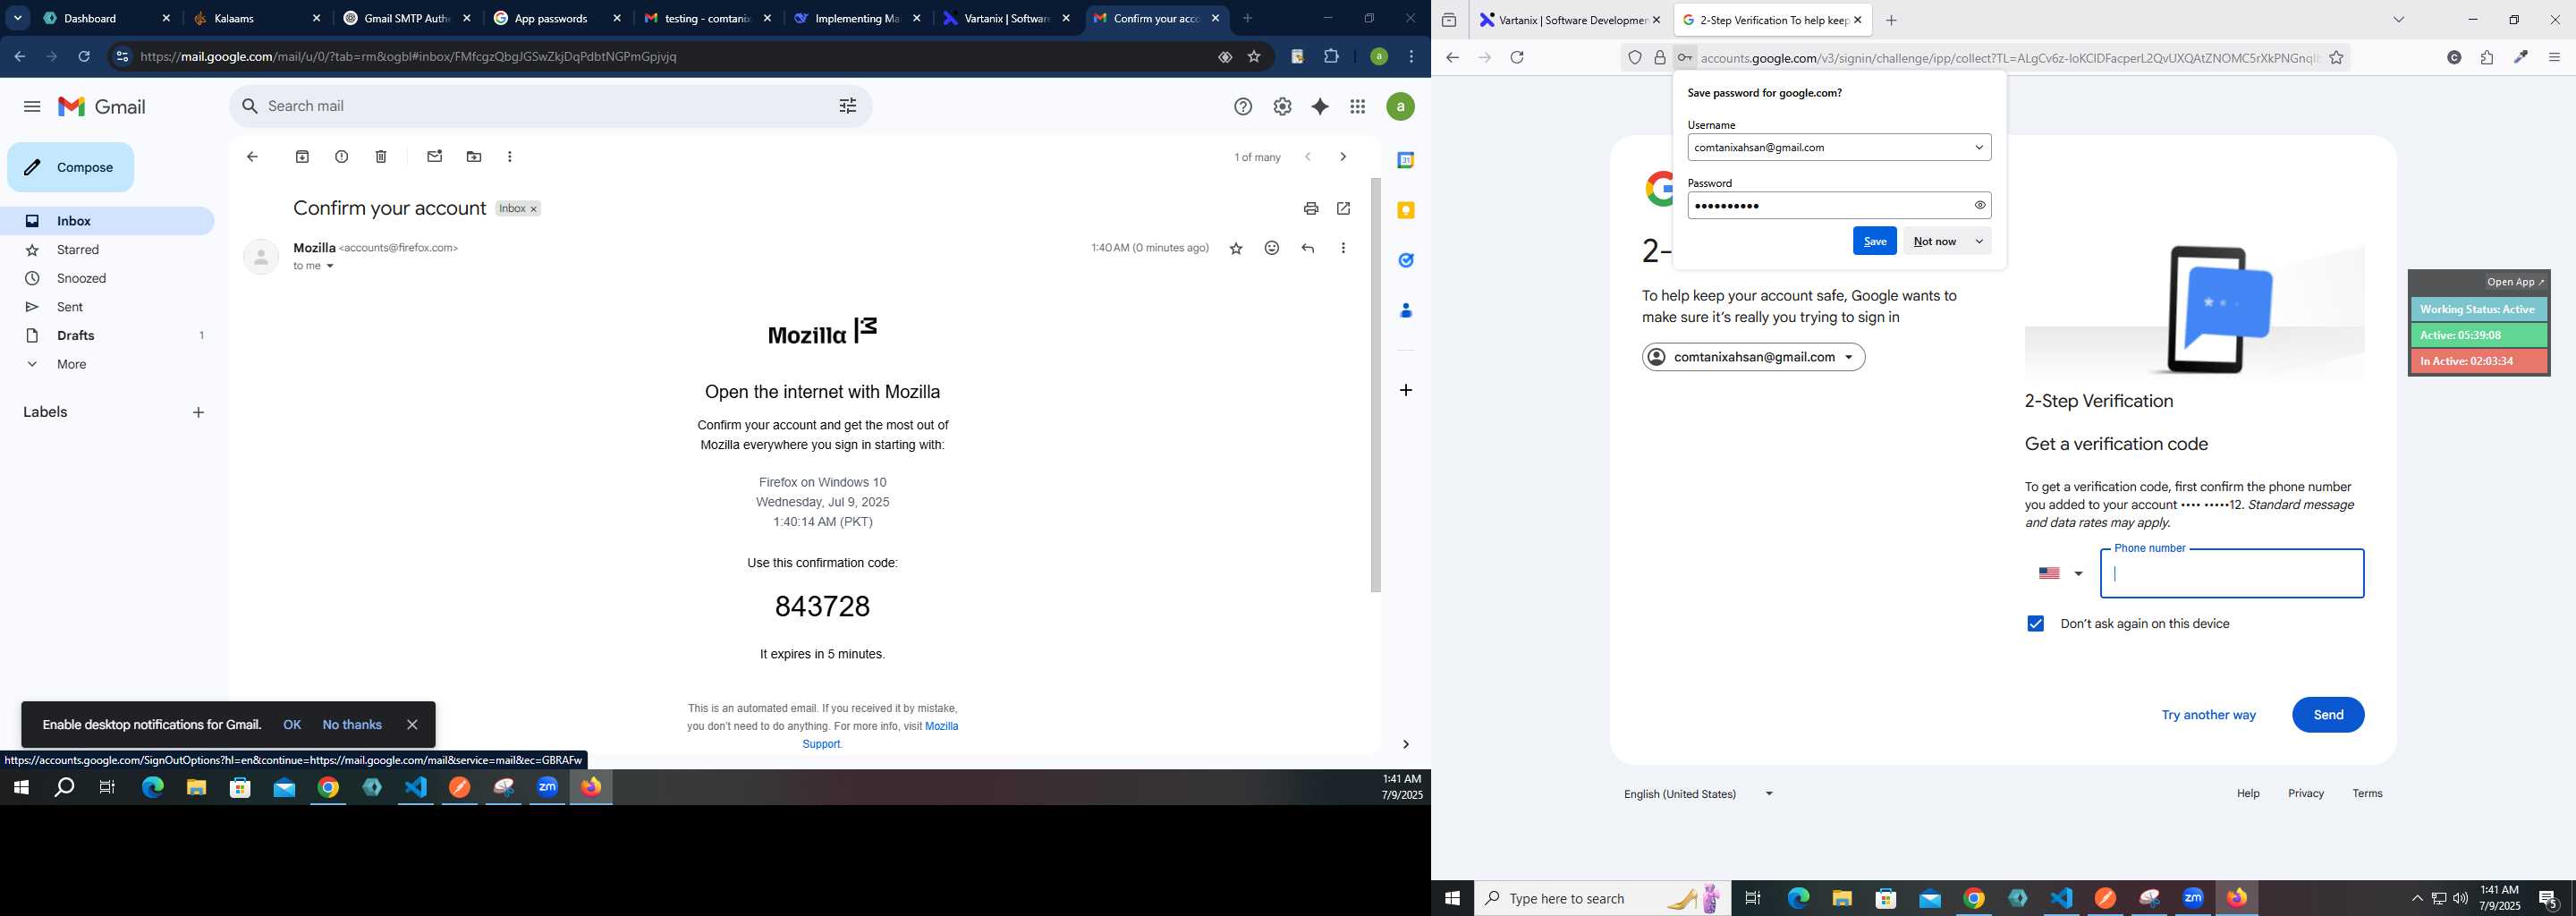
Task: Open the English (United States) language dropdown
Action: [1698, 794]
